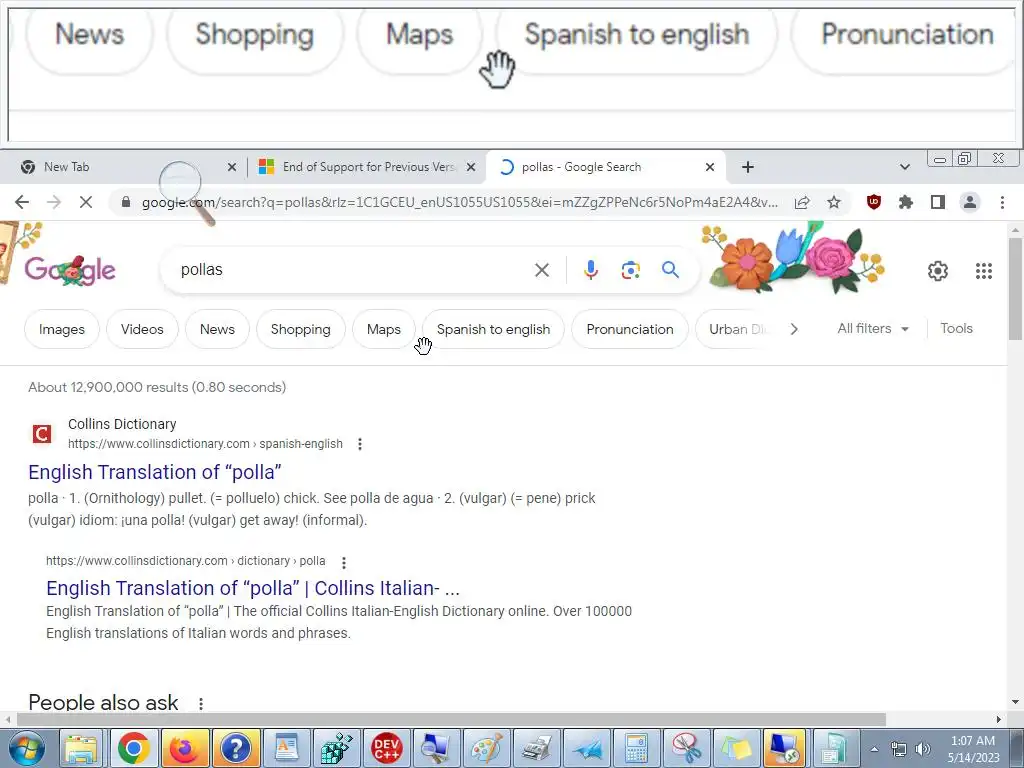Click the share page icon in the address bar
This screenshot has height=768, width=1024.
(x=802, y=202)
